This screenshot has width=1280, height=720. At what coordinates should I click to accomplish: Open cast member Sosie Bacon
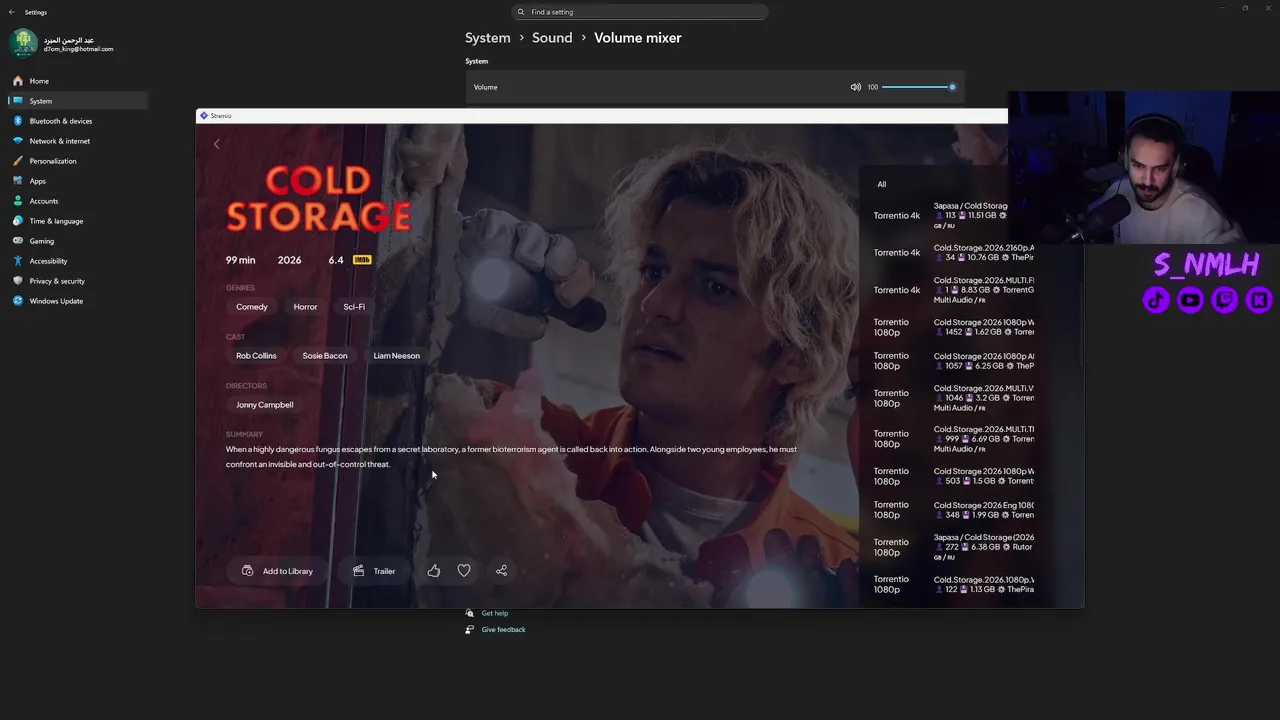coord(325,356)
